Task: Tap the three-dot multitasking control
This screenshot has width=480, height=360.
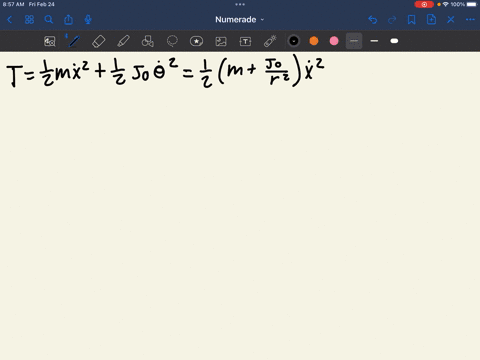Action: point(240,4)
